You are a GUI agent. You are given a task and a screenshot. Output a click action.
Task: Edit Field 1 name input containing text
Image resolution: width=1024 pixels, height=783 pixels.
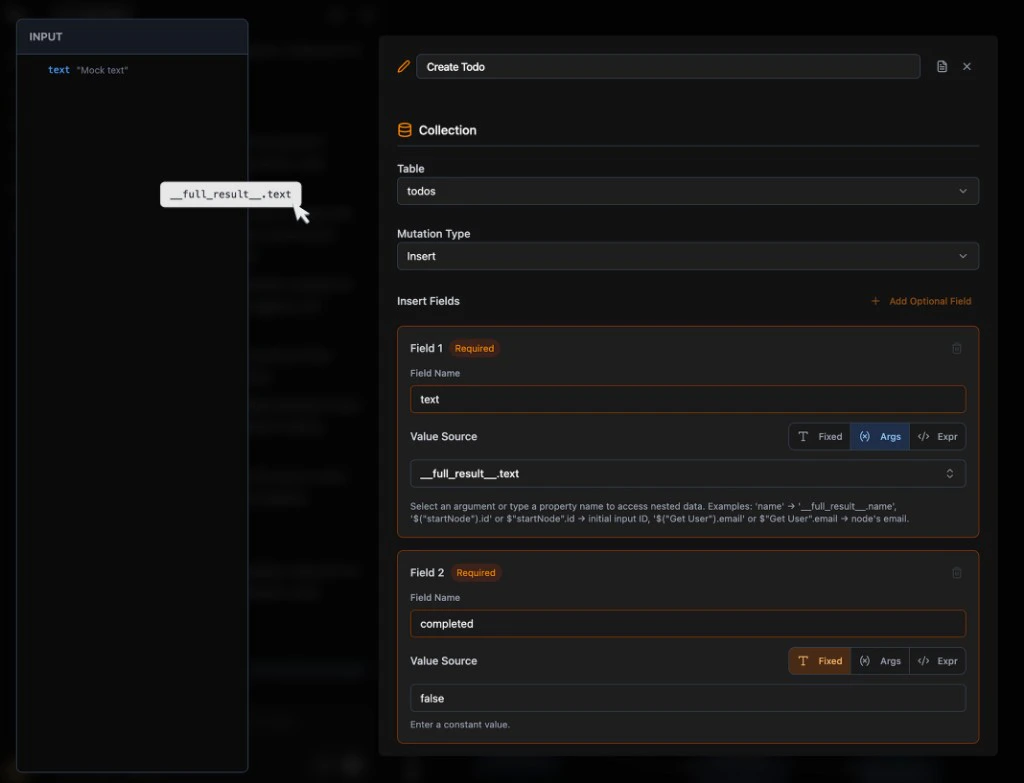point(688,399)
